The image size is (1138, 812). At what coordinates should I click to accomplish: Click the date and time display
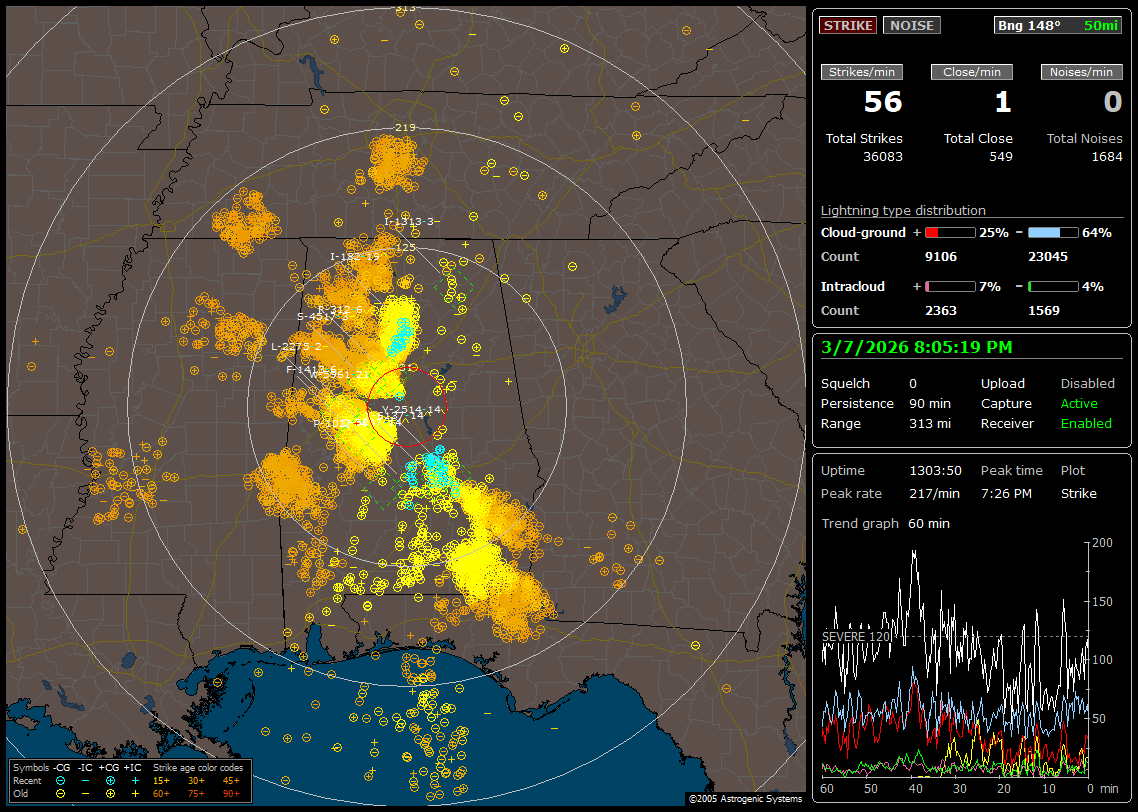(916, 348)
